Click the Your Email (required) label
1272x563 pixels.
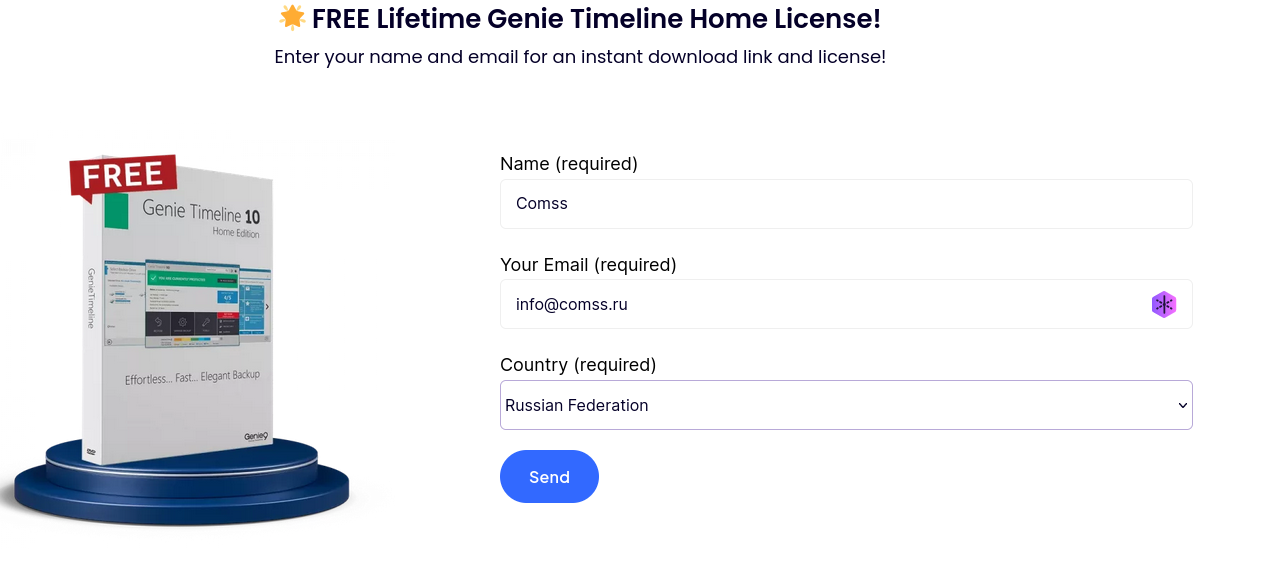click(588, 265)
